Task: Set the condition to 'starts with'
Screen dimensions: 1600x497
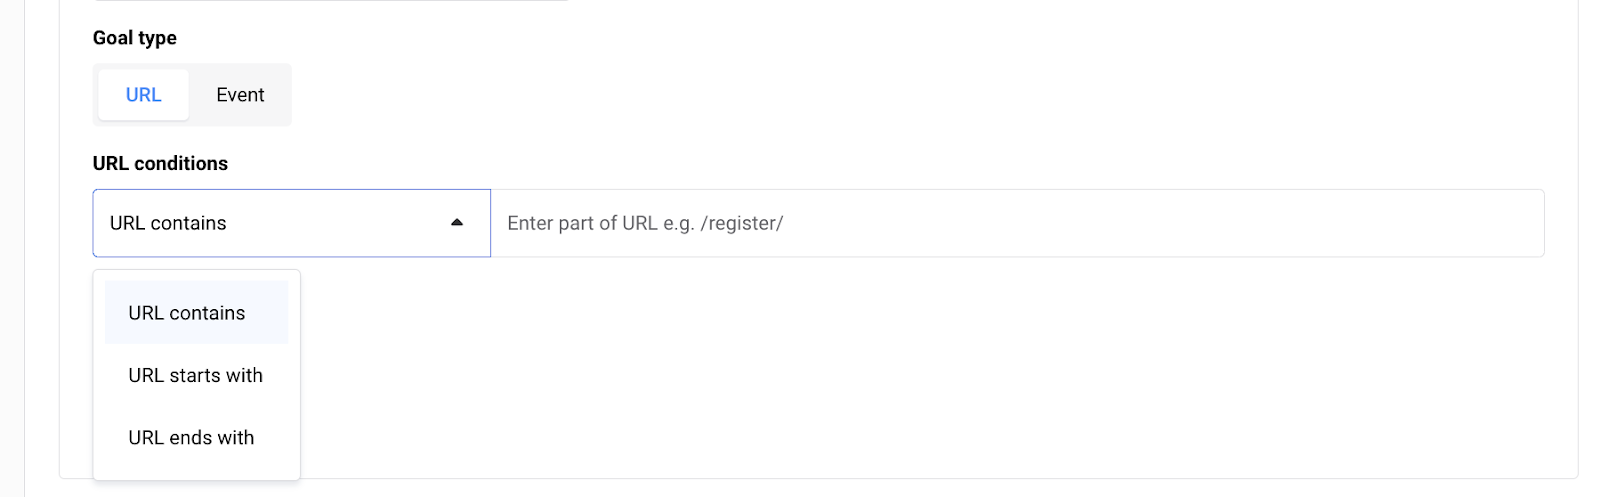Action: coord(196,376)
